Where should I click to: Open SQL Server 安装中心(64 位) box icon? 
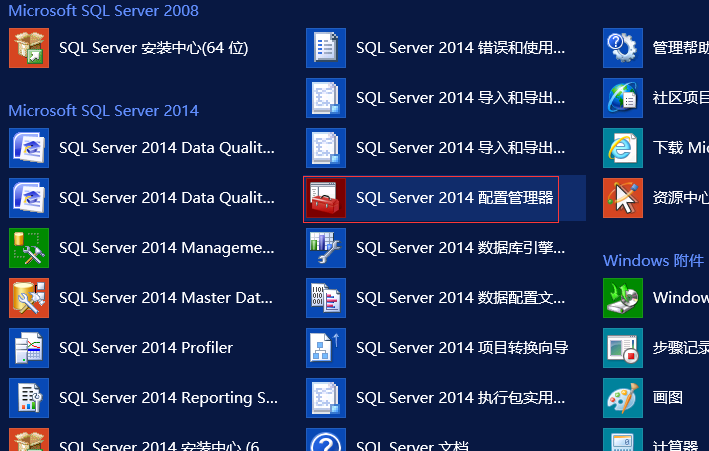click(x=29, y=48)
